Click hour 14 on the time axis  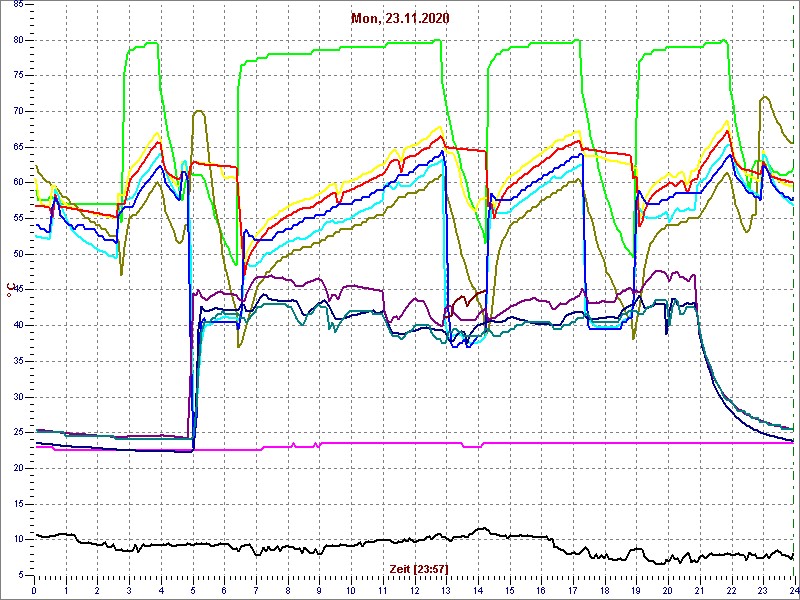477,590
